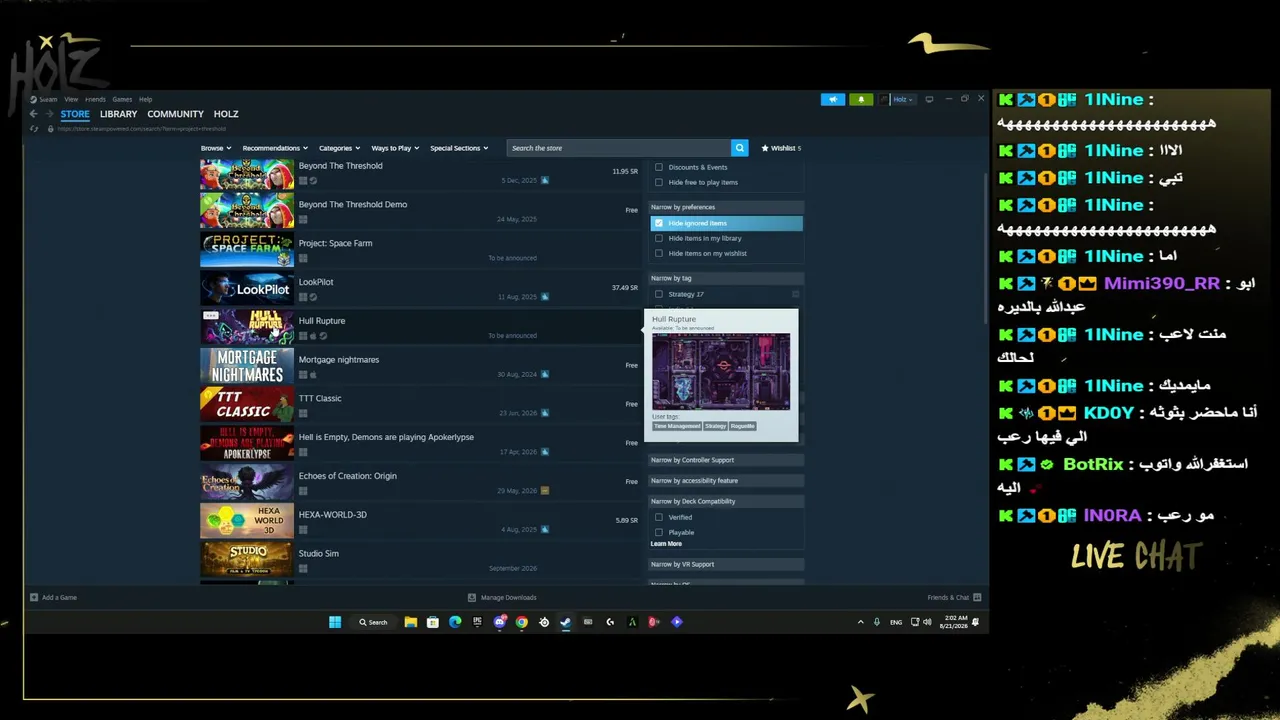The height and width of the screenshot is (720, 1280).
Task: Uncheck Hide ignored items
Action: pyautogui.click(x=659, y=223)
